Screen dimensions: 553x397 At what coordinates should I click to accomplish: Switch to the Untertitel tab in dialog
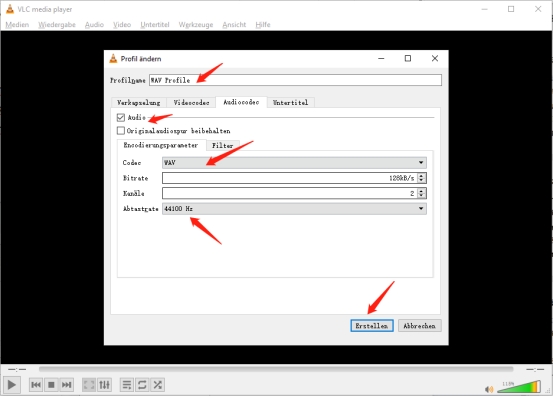291,103
